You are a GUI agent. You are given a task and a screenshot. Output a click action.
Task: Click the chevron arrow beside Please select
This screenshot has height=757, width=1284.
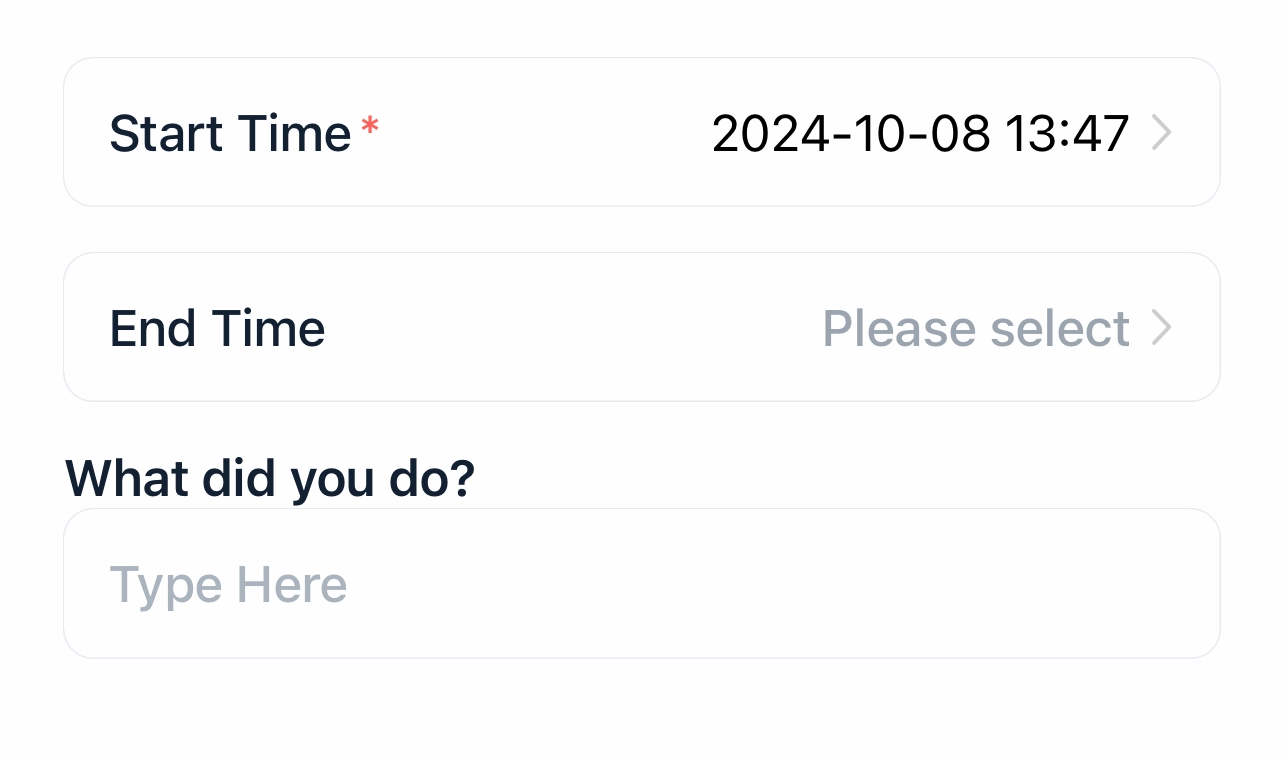1161,328
